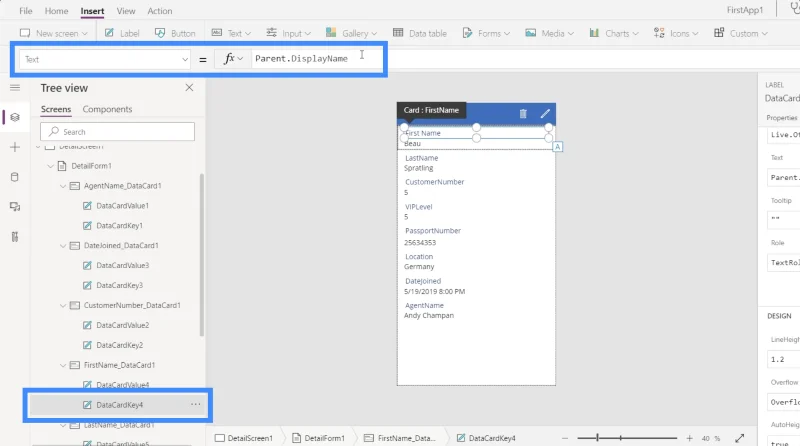Click the formula bar Parent.DisplayName

pos(301,59)
